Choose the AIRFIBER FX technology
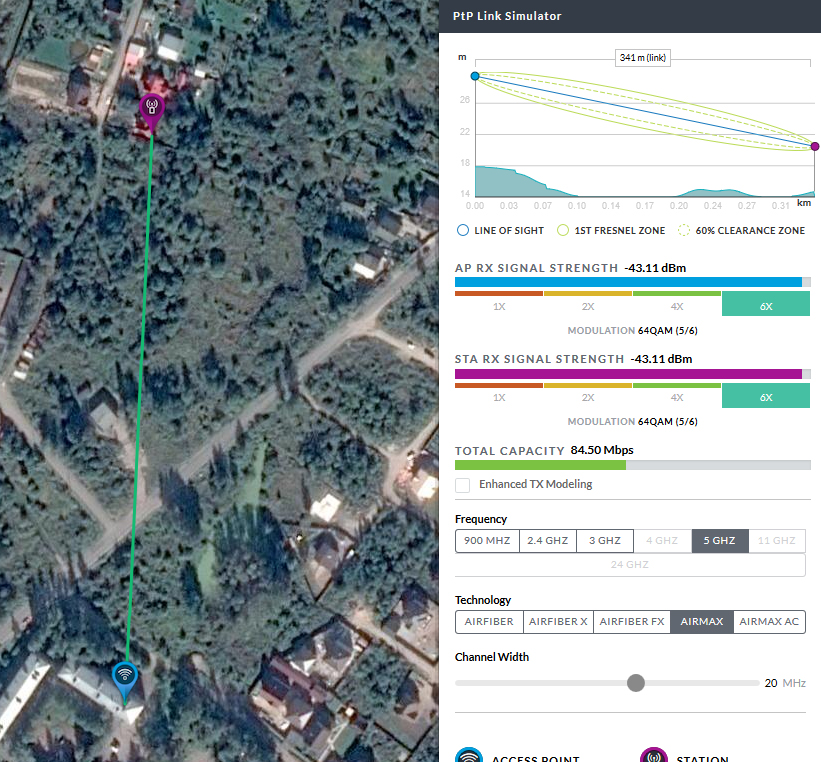Screen dimensions: 821x762 pyautogui.click(x=632, y=622)
